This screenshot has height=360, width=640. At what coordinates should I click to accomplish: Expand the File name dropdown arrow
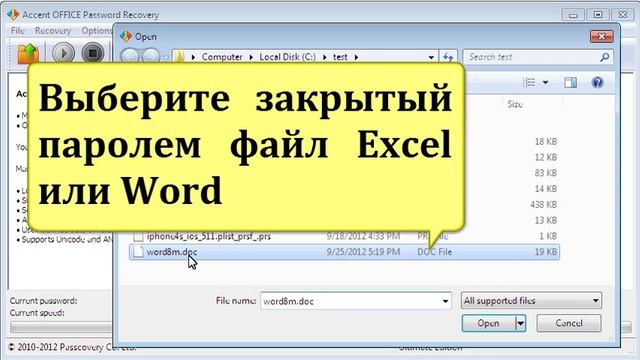point(445,302)
